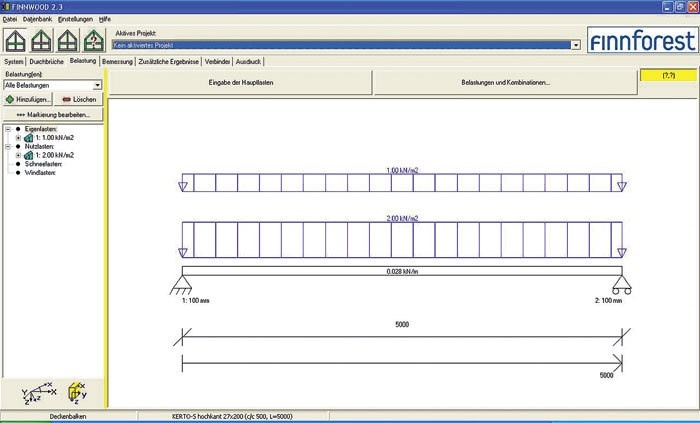Collapse the Nutzlasten tree node
The image size is (700, 423).
(x=8, y=147)
